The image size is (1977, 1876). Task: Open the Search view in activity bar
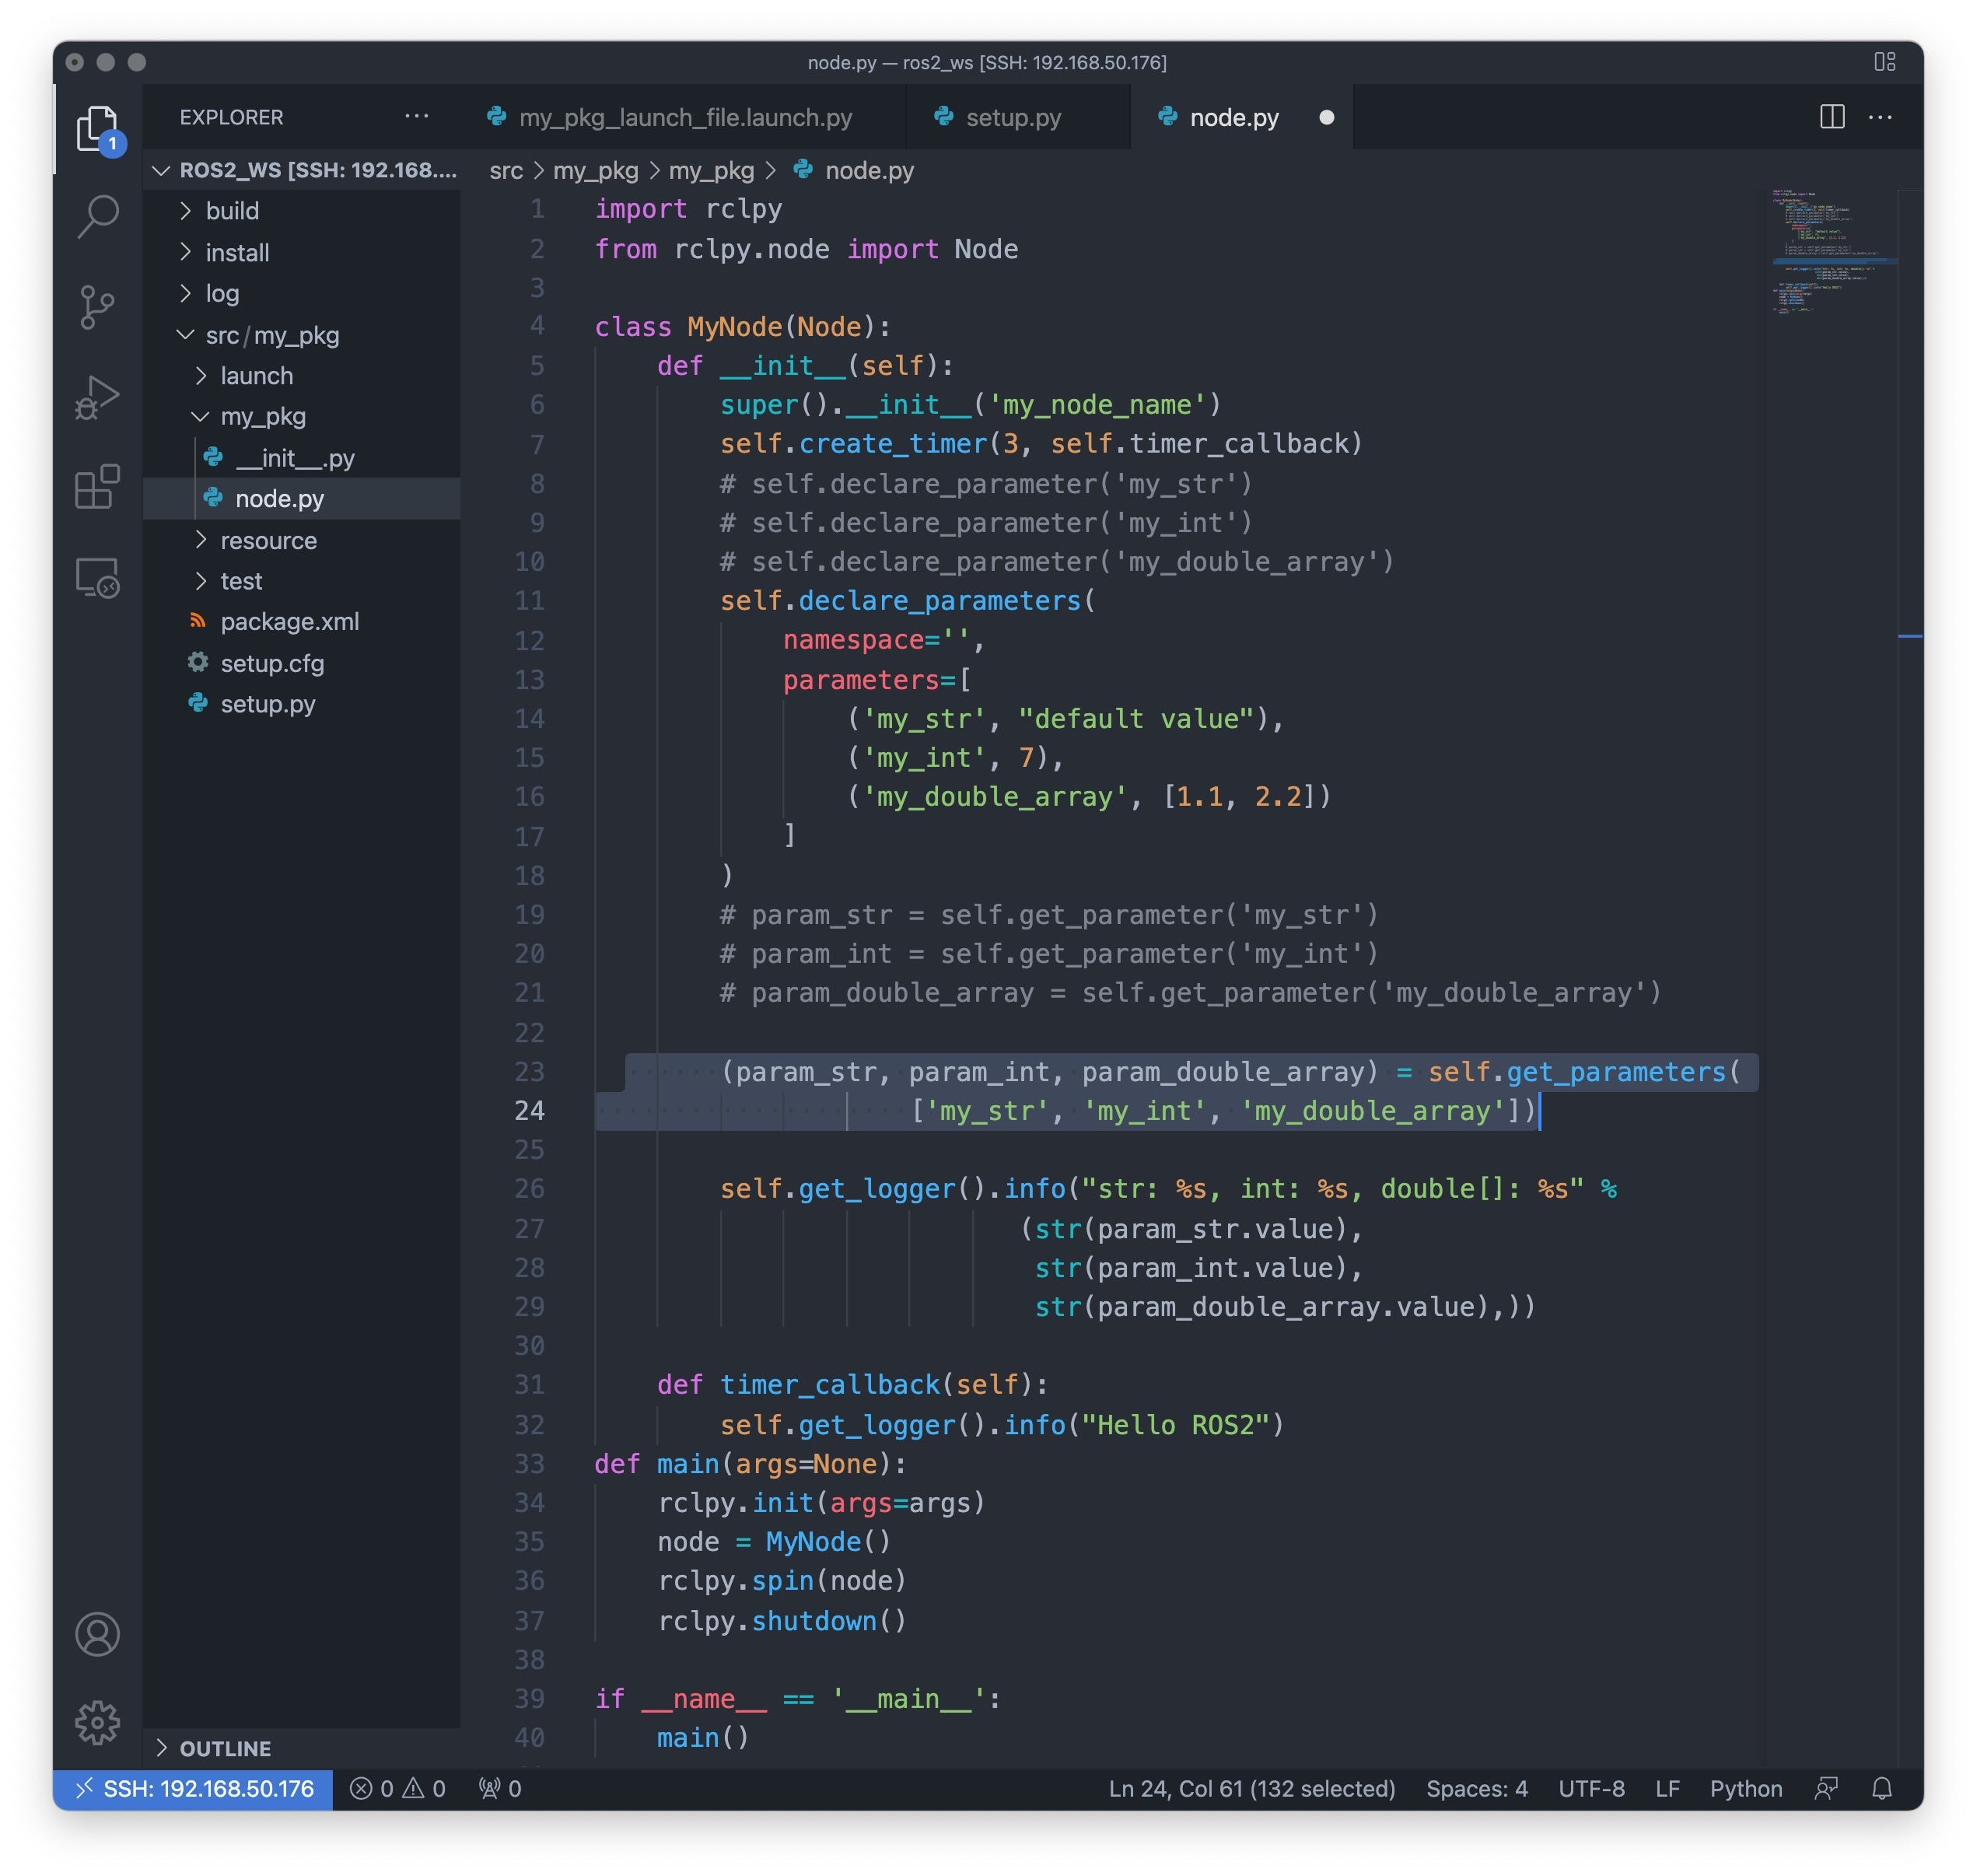pos(97,216)
